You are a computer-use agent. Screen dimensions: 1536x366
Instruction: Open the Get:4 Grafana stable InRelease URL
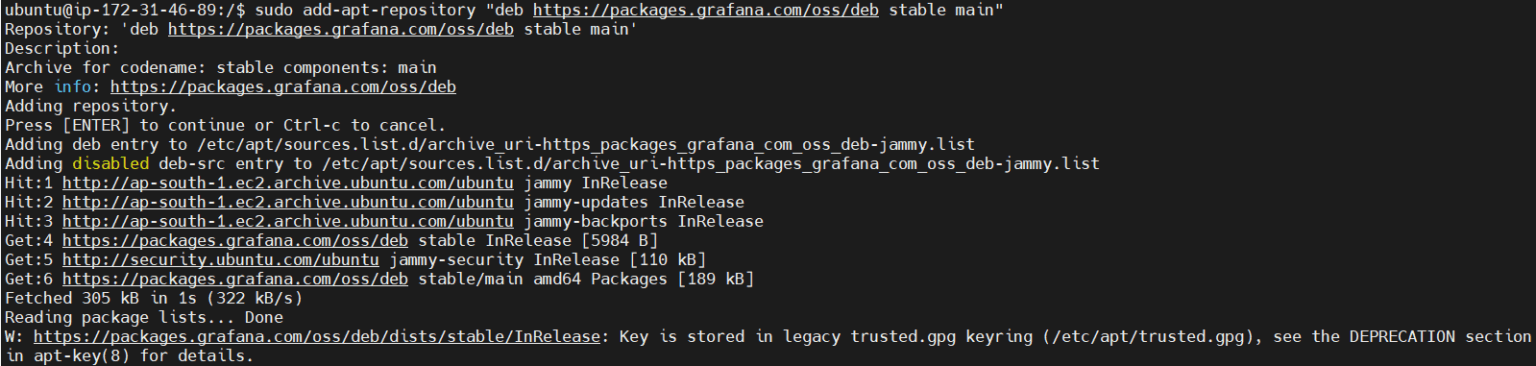(235, 241)
